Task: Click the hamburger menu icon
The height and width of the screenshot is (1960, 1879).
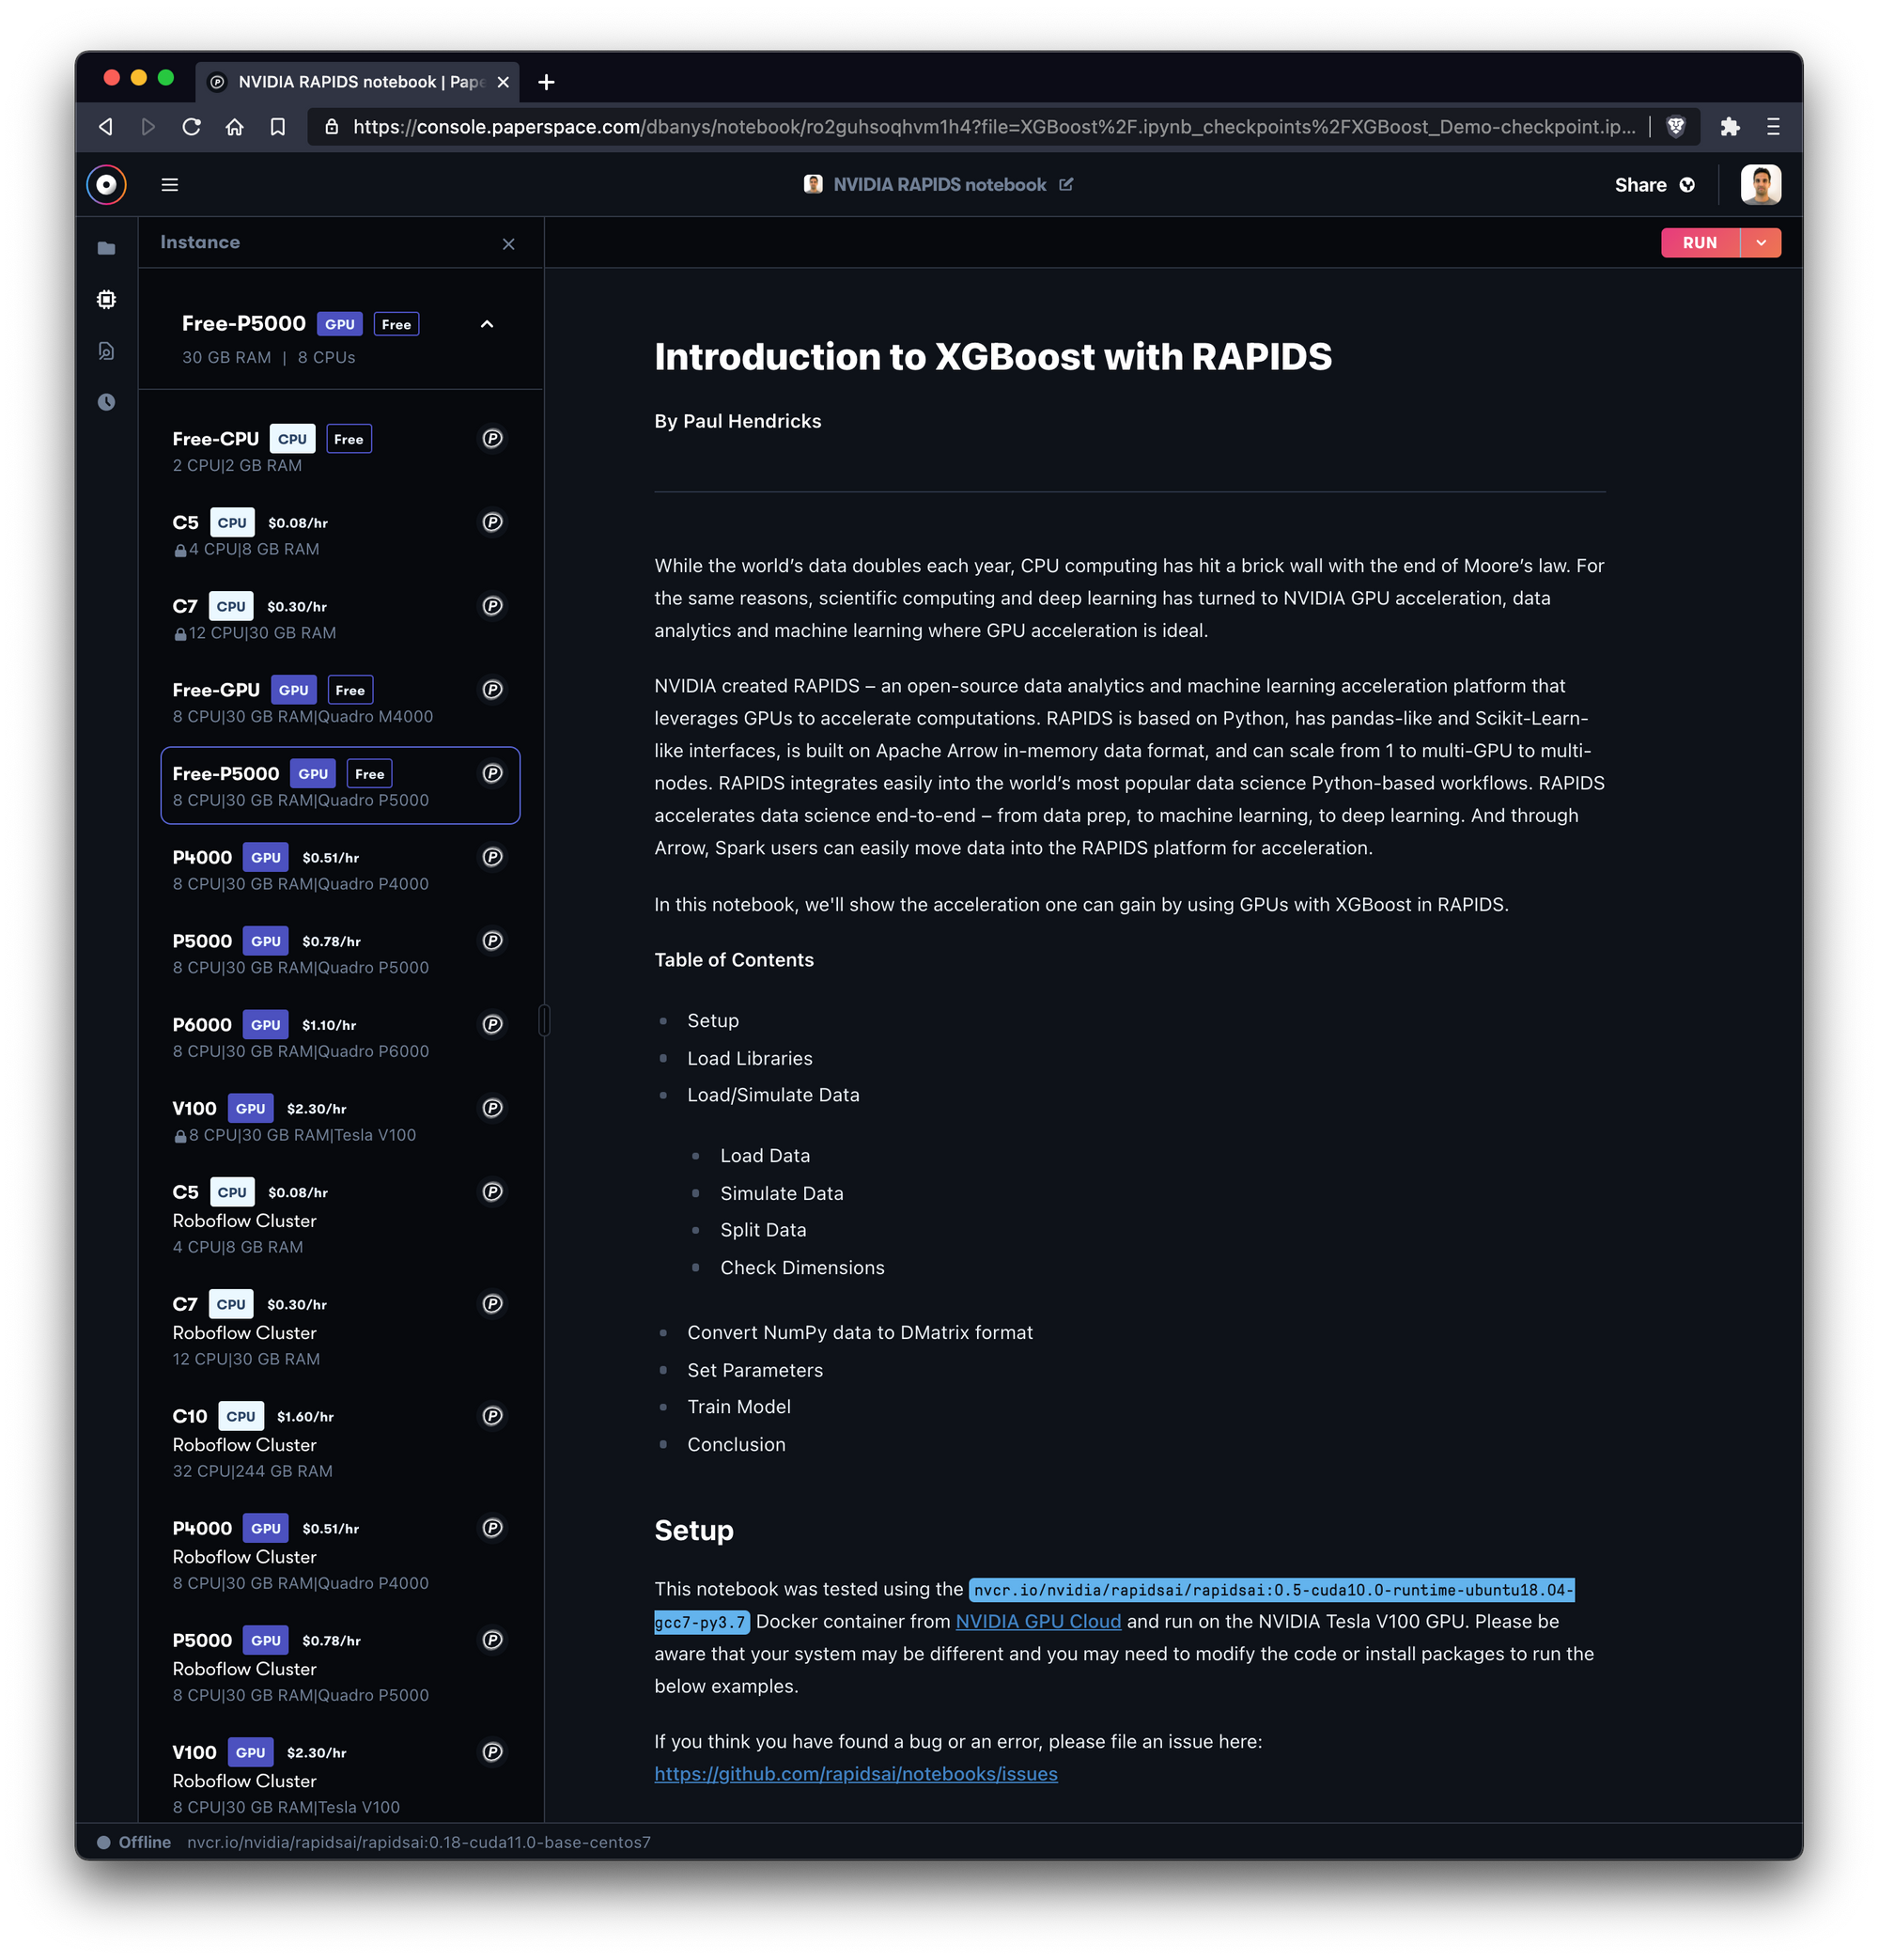Action: (170, 185)
